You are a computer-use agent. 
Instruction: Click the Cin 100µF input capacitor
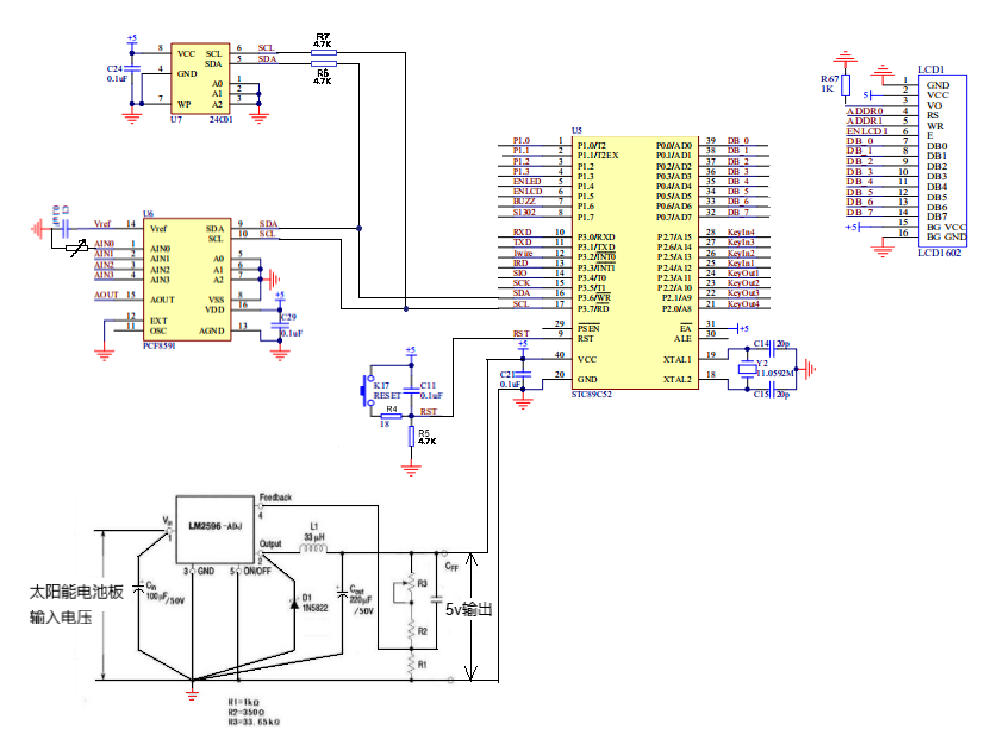click(x=140, y=588)
